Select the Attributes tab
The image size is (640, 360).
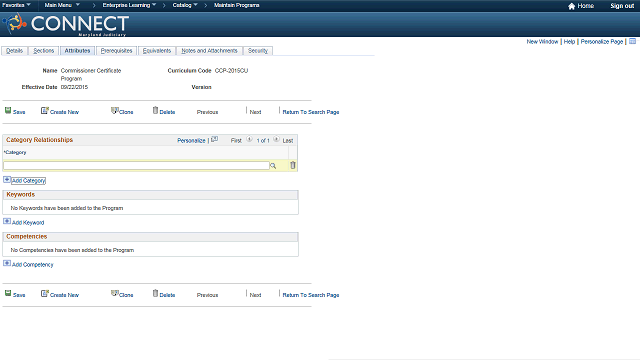(77, 51)
